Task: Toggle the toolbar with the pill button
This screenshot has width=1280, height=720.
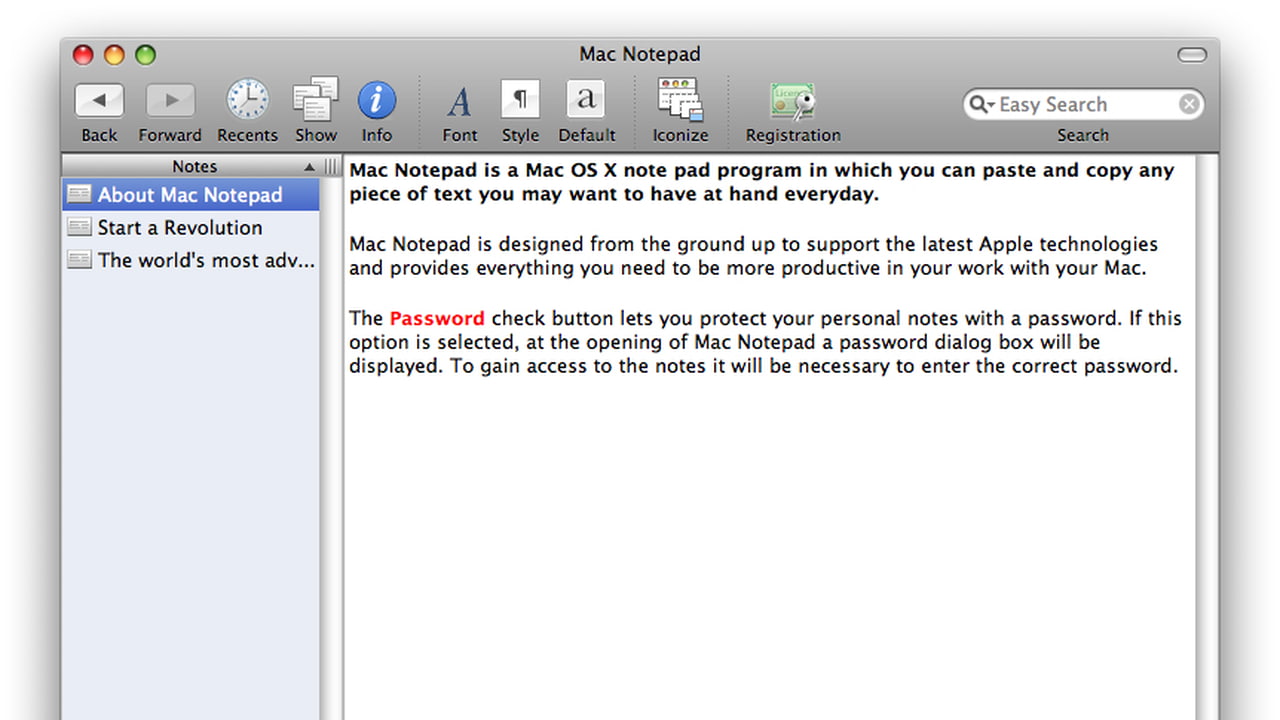Action: tap(1192, 55)
